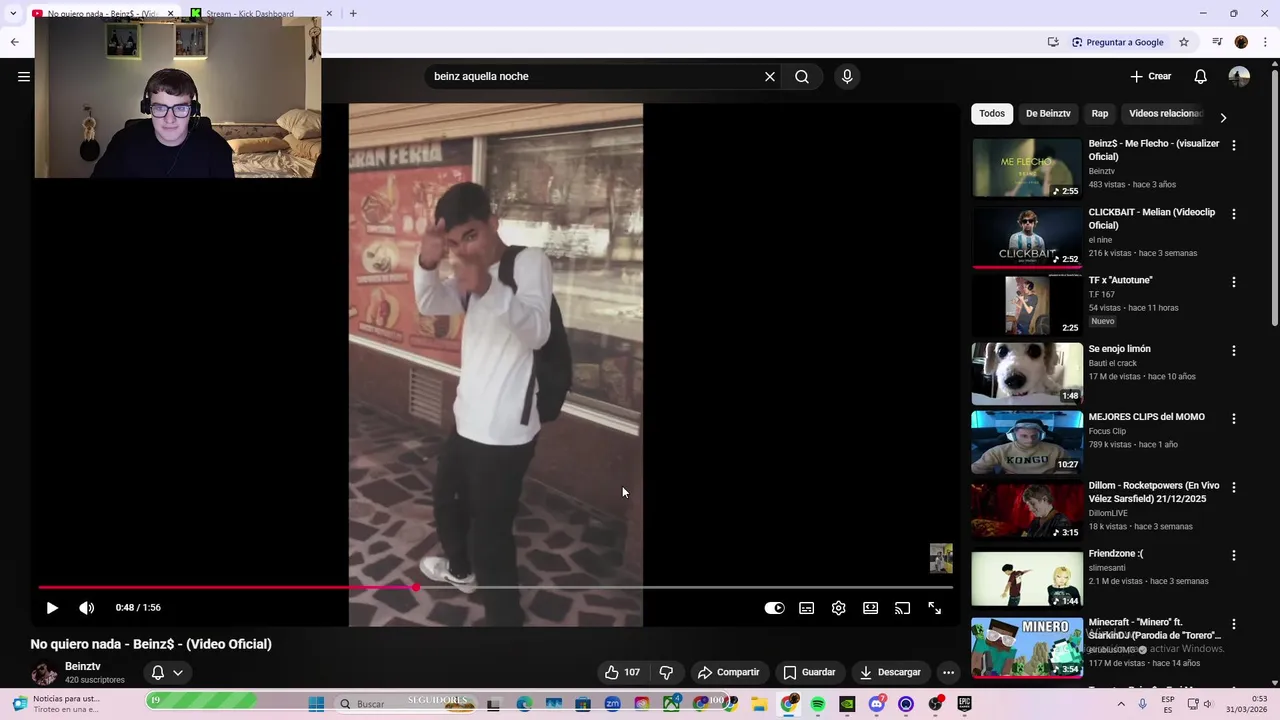Image resolution: width=1280 pixels, height=720 pixels.
Task: Toggle subtitles in the video player
Action: [x=807, y=608]
